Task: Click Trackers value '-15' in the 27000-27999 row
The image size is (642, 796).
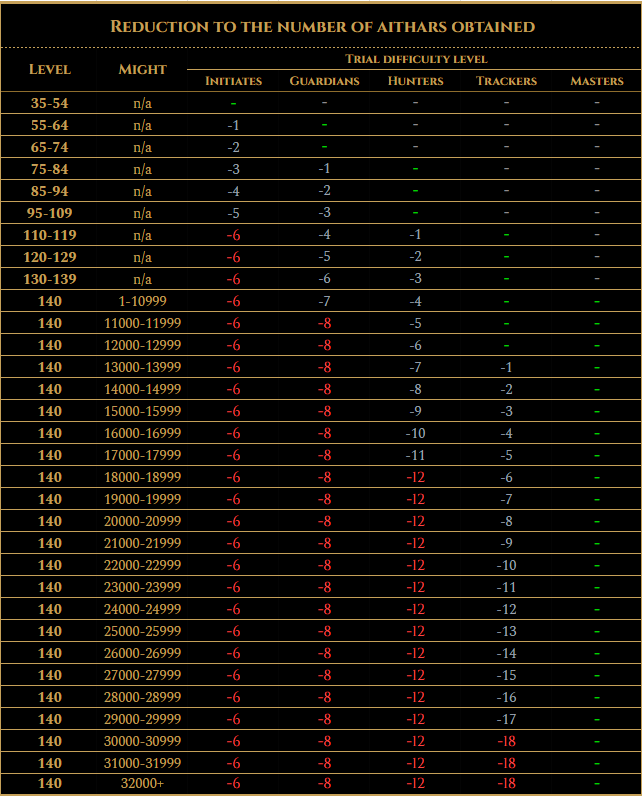Action: 506,675
